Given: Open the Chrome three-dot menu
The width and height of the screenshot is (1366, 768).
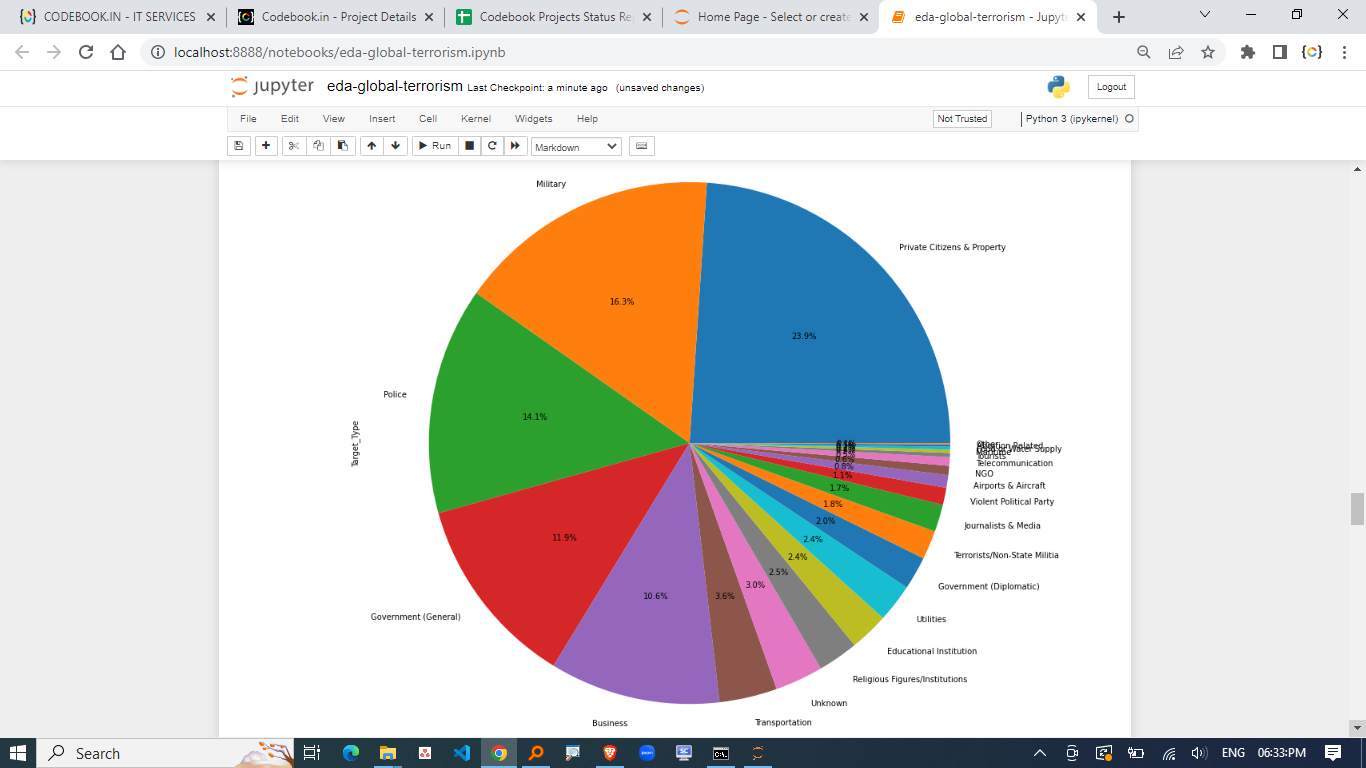Looking at the screenshot, I should 1344,52.
